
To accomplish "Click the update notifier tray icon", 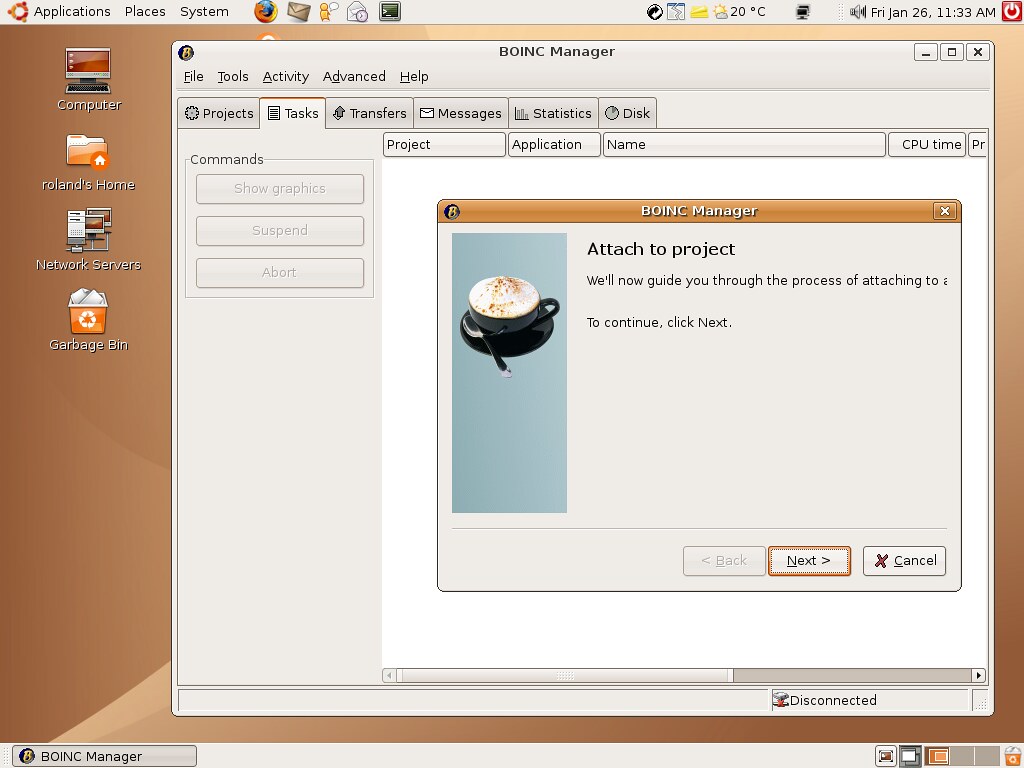I will 654,12.
